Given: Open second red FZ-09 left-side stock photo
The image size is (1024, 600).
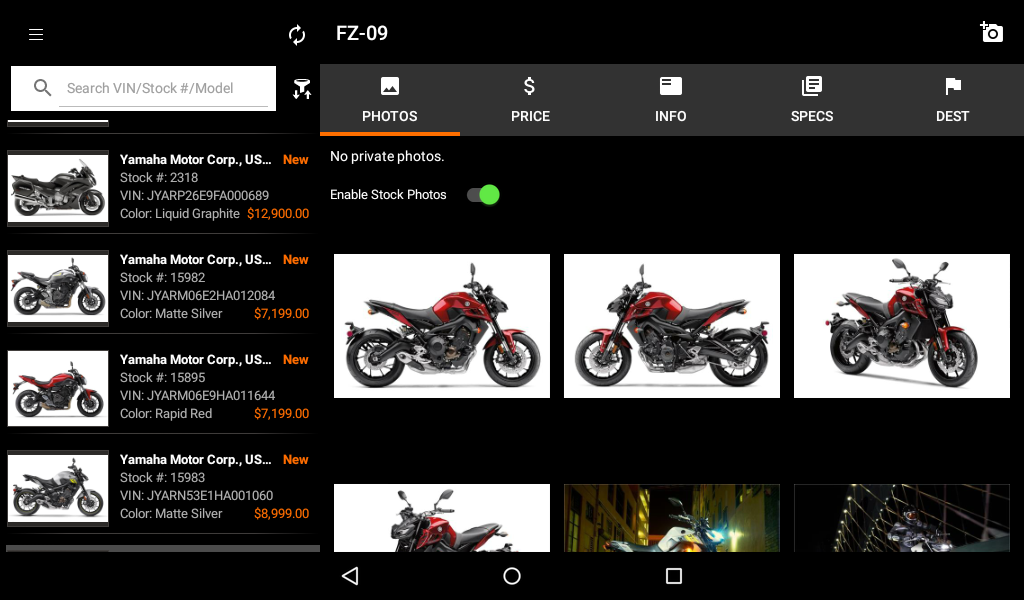Looking at the screenshot, I should pos(672,326).
